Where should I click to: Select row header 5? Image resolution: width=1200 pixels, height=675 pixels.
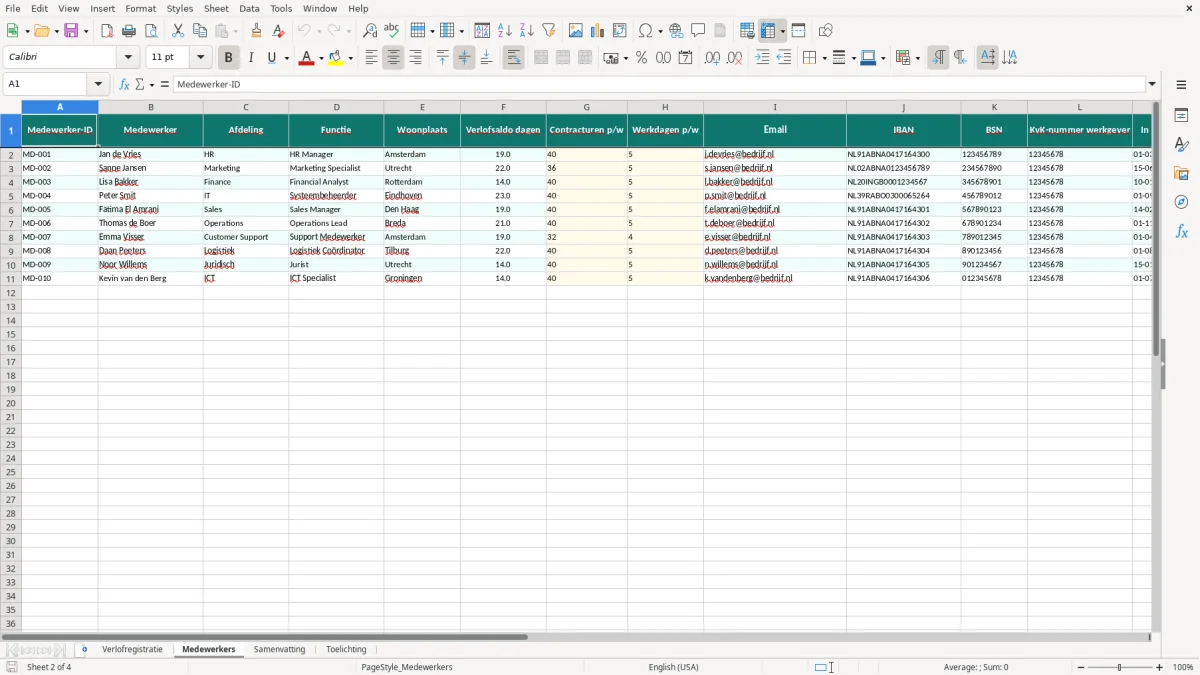click(11, 196)
